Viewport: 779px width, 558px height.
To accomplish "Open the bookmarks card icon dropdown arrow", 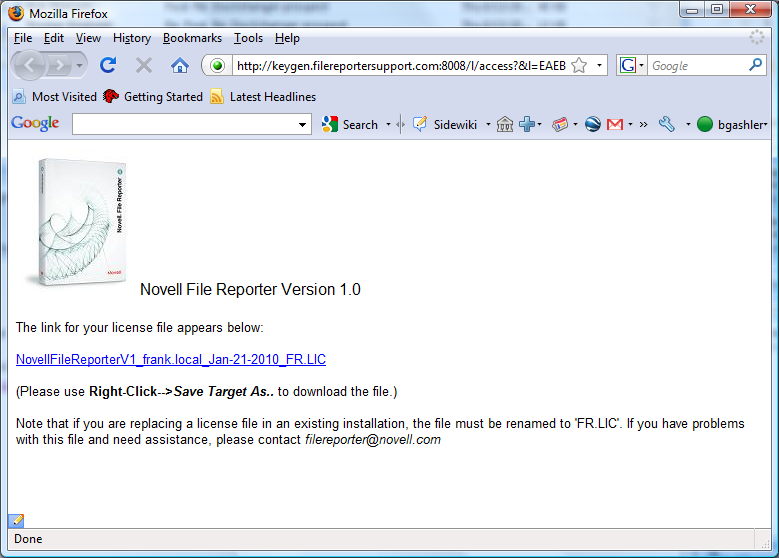I will pyautogui.click(x=575, y=125).
